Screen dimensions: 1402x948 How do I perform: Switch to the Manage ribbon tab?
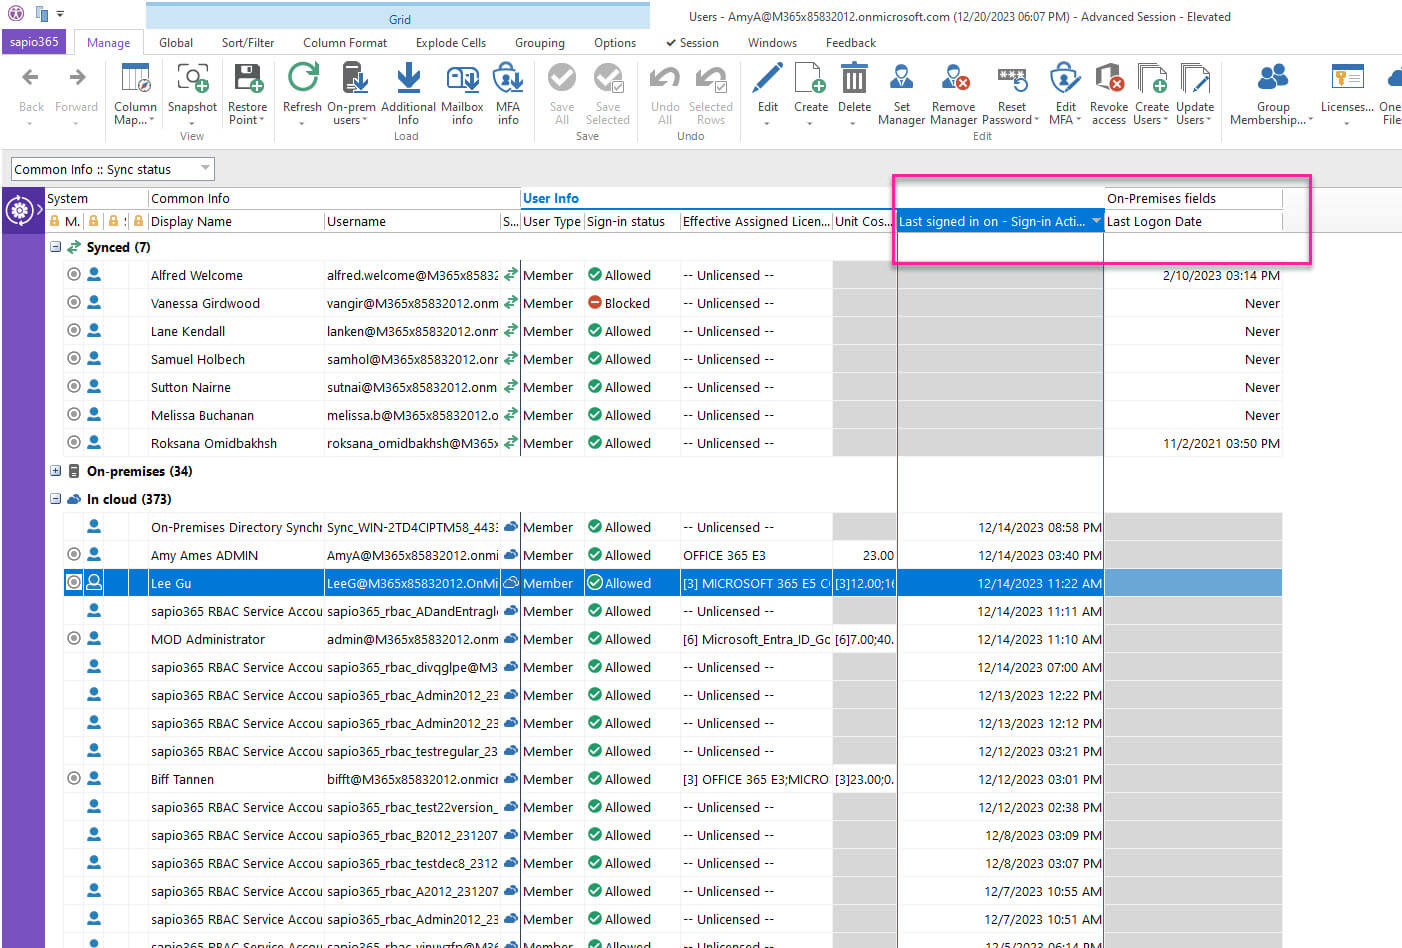pyautogui.click(x=108, y=43)
